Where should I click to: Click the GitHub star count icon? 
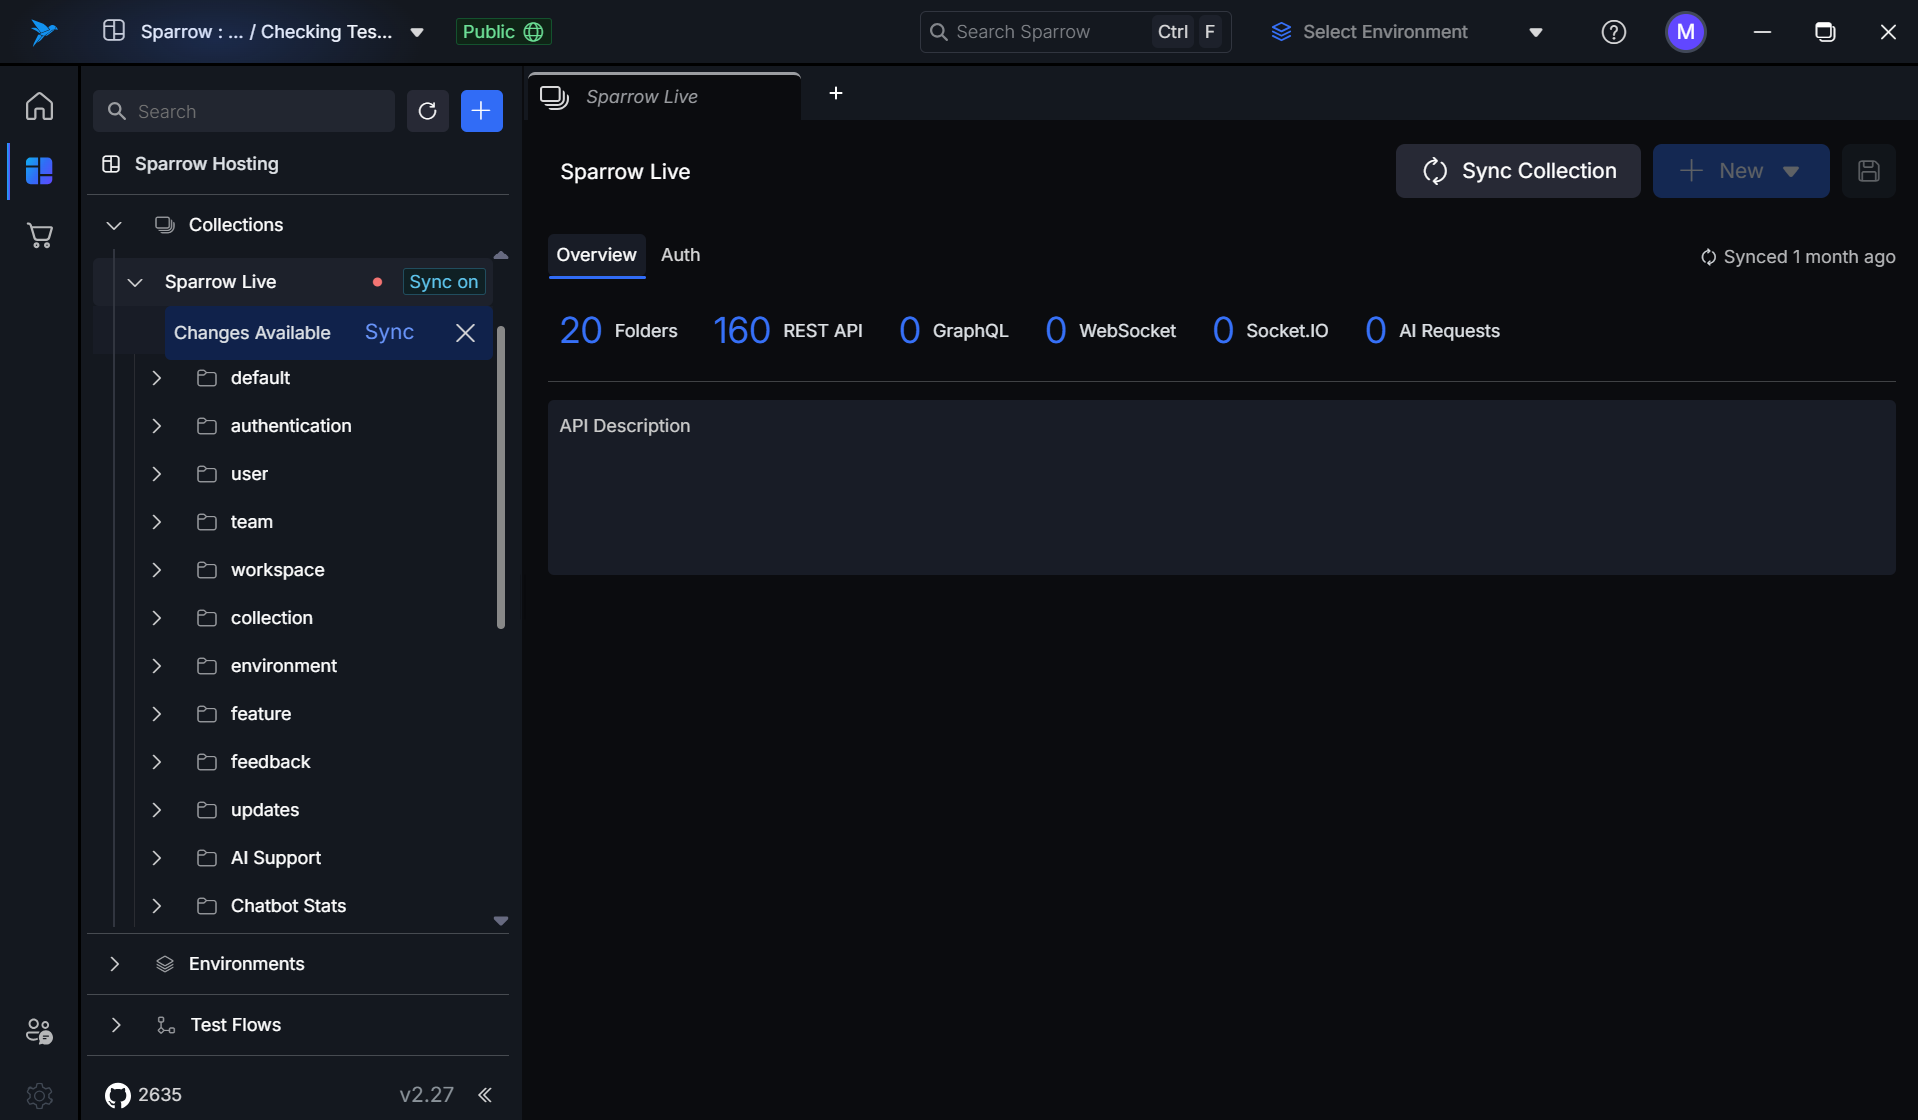tap(118, 1095)
